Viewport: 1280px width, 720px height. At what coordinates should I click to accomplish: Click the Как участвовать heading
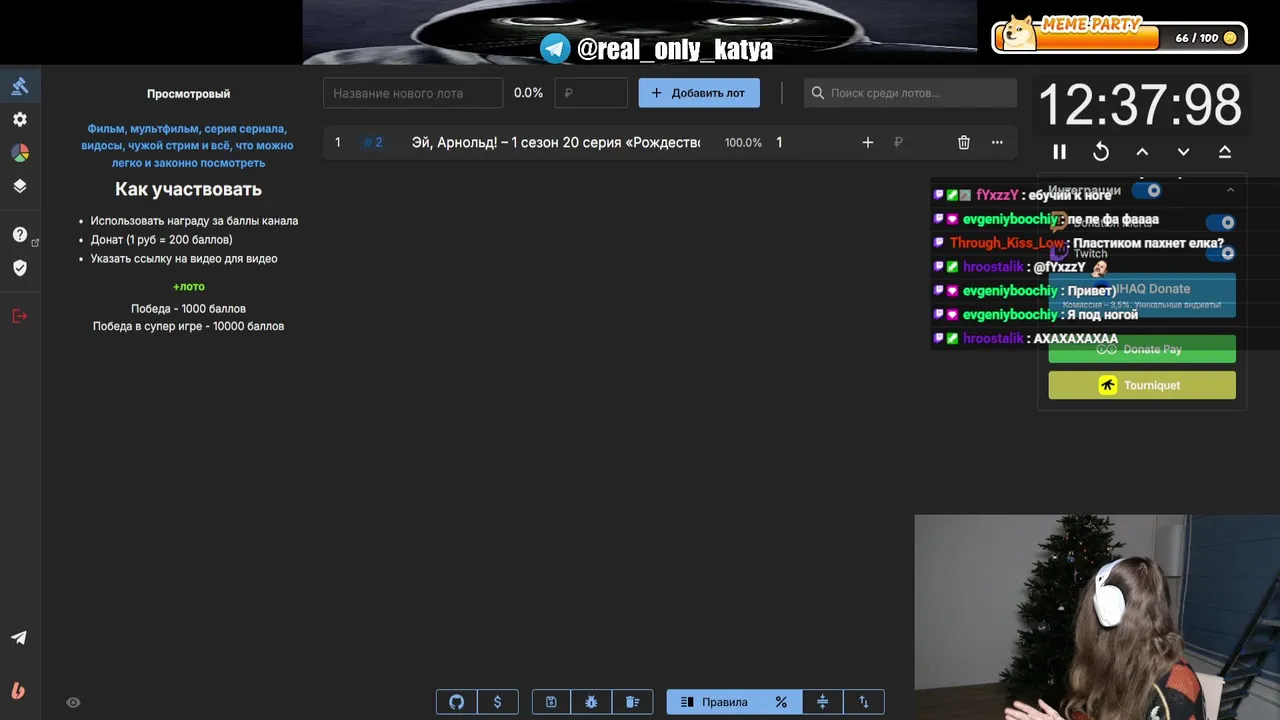(x=188, y=189)
